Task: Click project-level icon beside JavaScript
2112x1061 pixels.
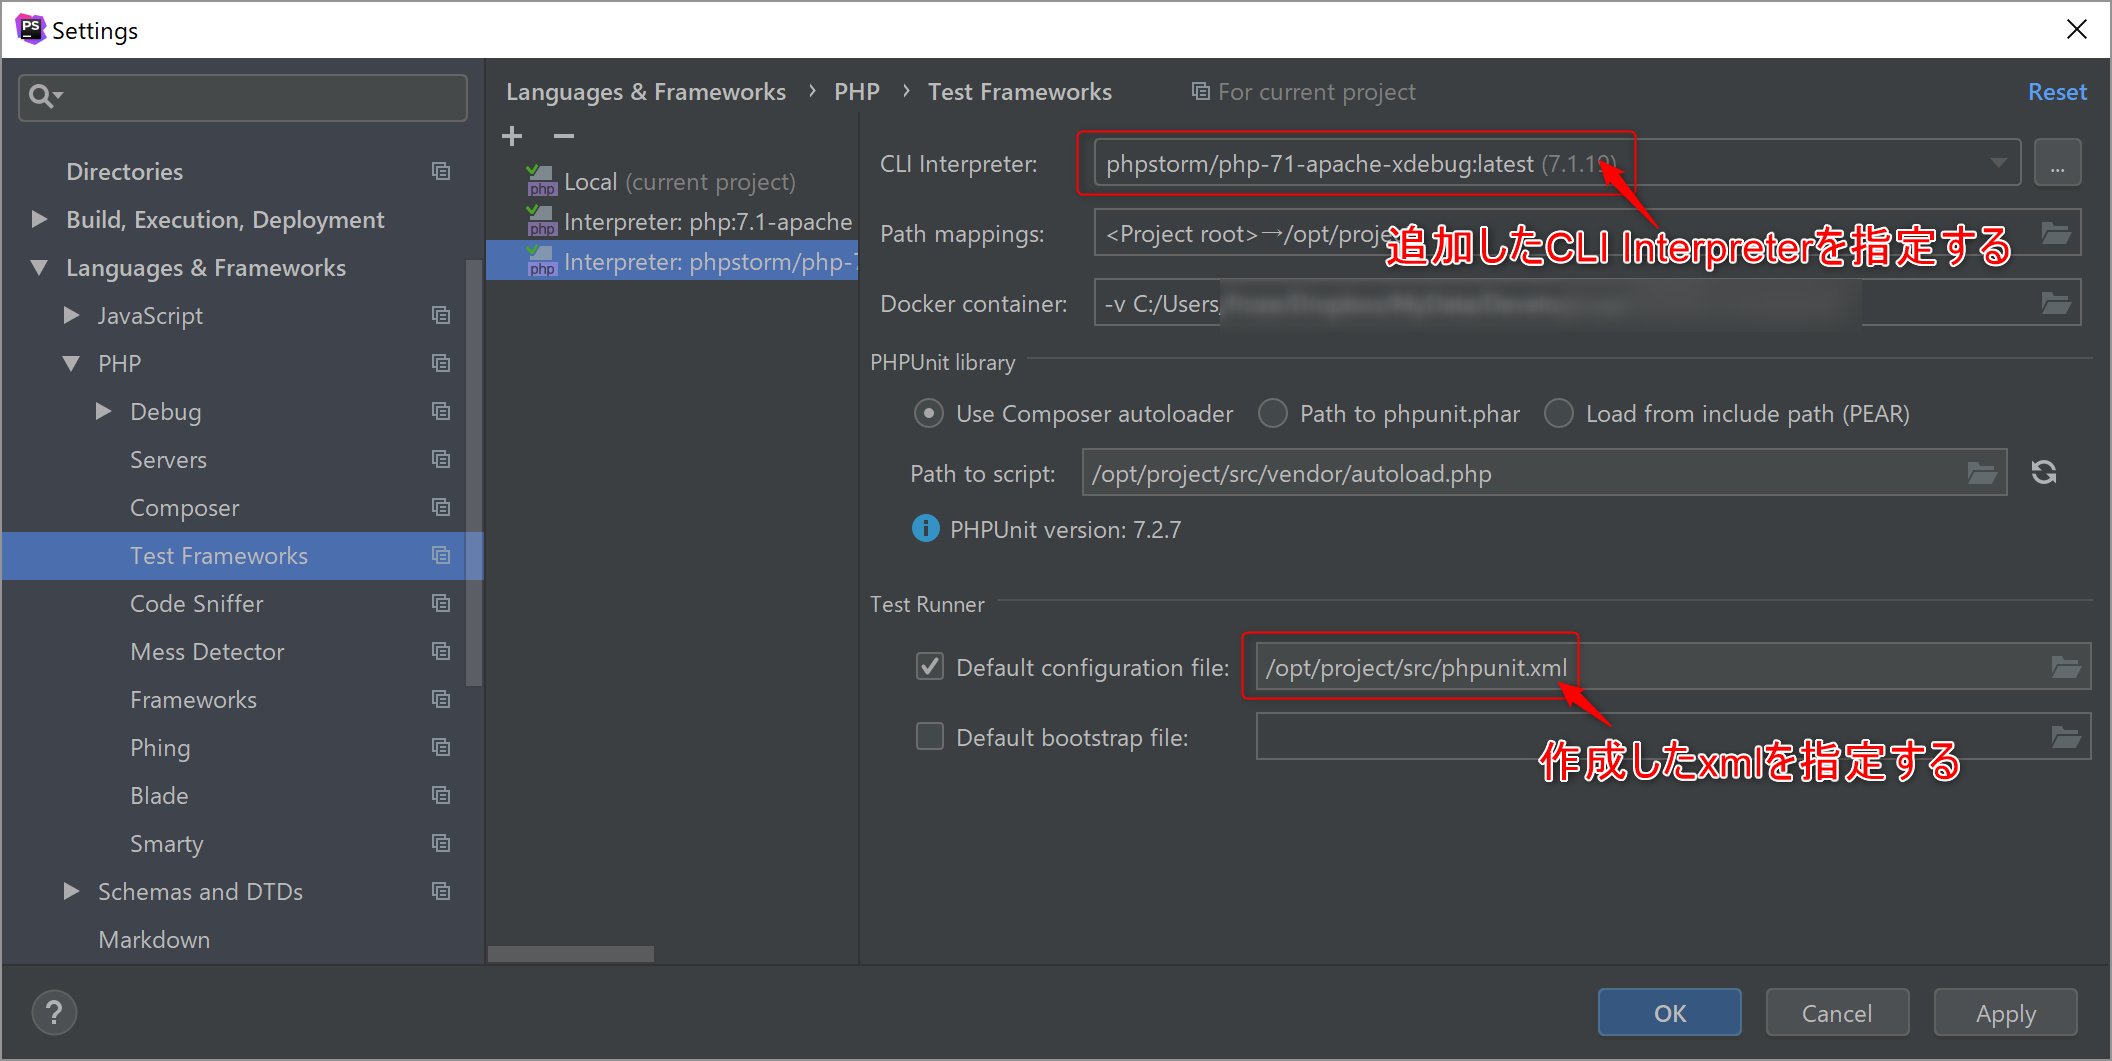Action: tap(441, 315)
